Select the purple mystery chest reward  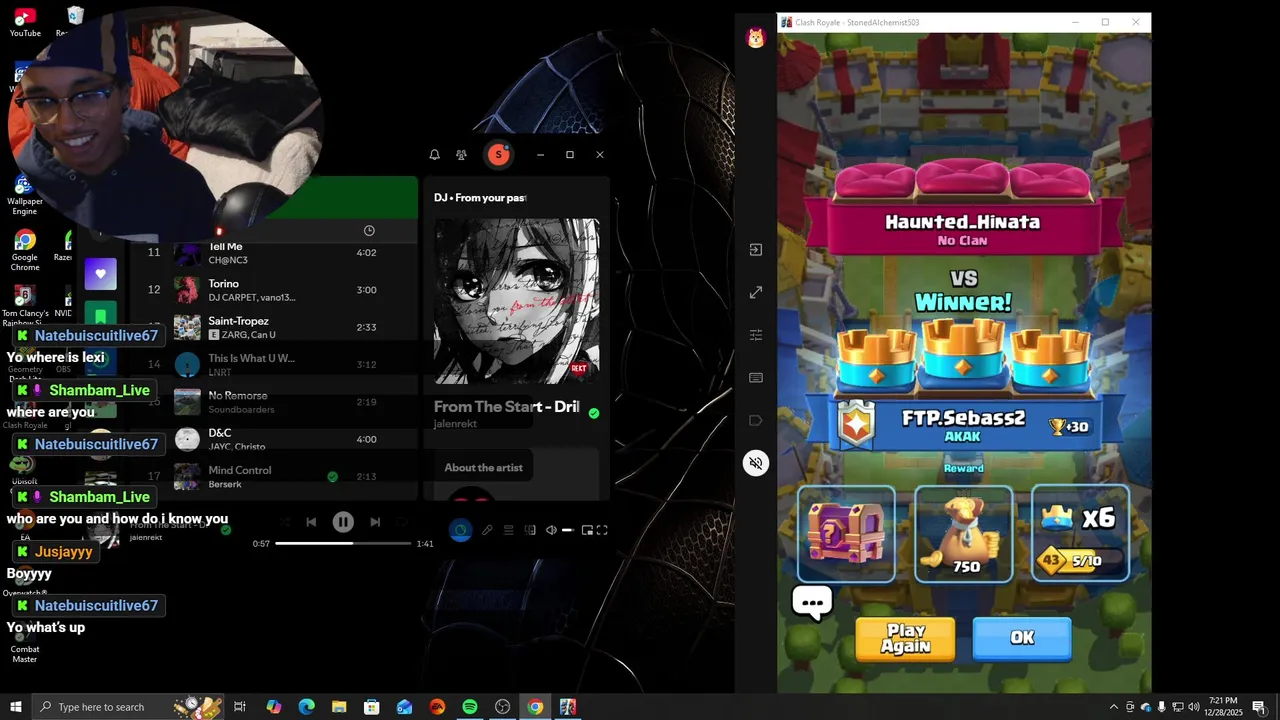[x=846, y=534]
